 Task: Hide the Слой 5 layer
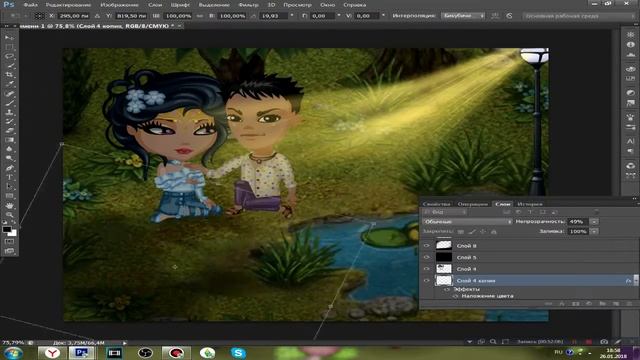tap(427, 257)
